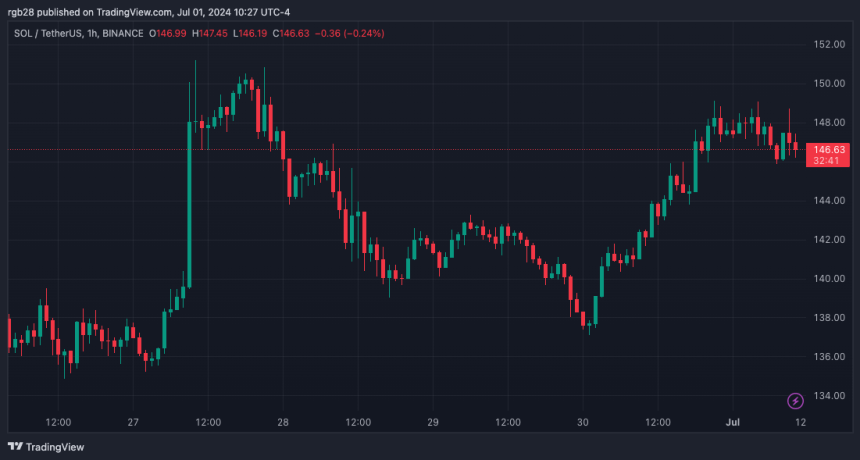Click the 144.00 price axis label
The width and height of the screenshot is (860, 460).
[x=826, y=200]
